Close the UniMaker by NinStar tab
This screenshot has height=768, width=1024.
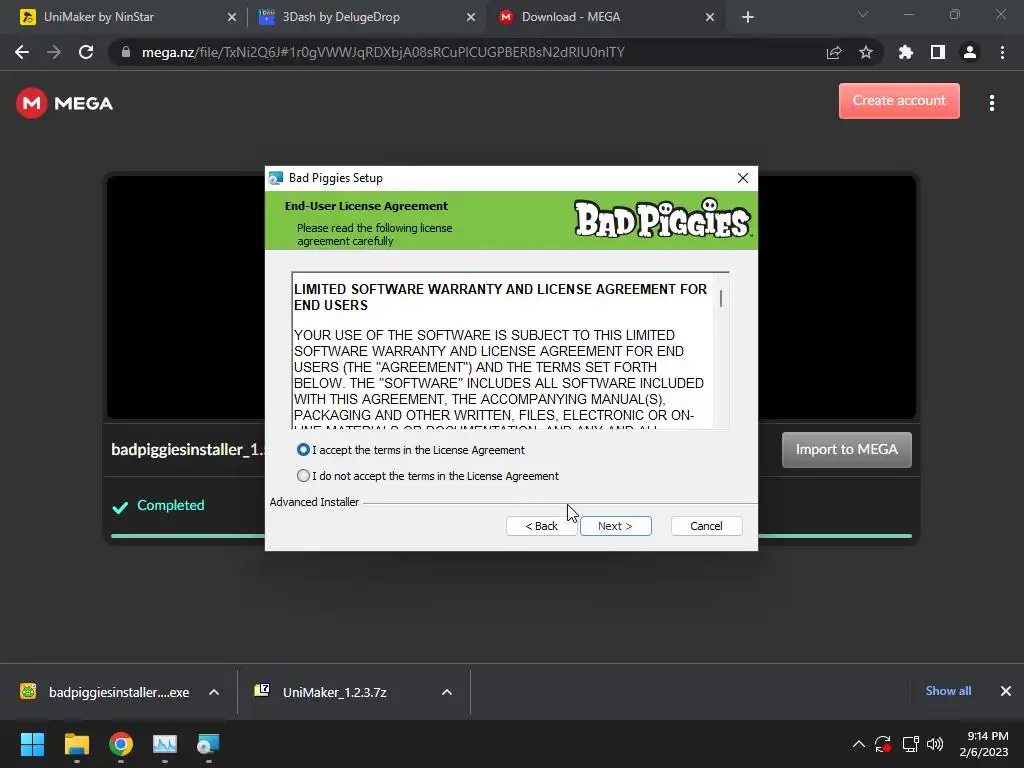(x=232, y=18)
